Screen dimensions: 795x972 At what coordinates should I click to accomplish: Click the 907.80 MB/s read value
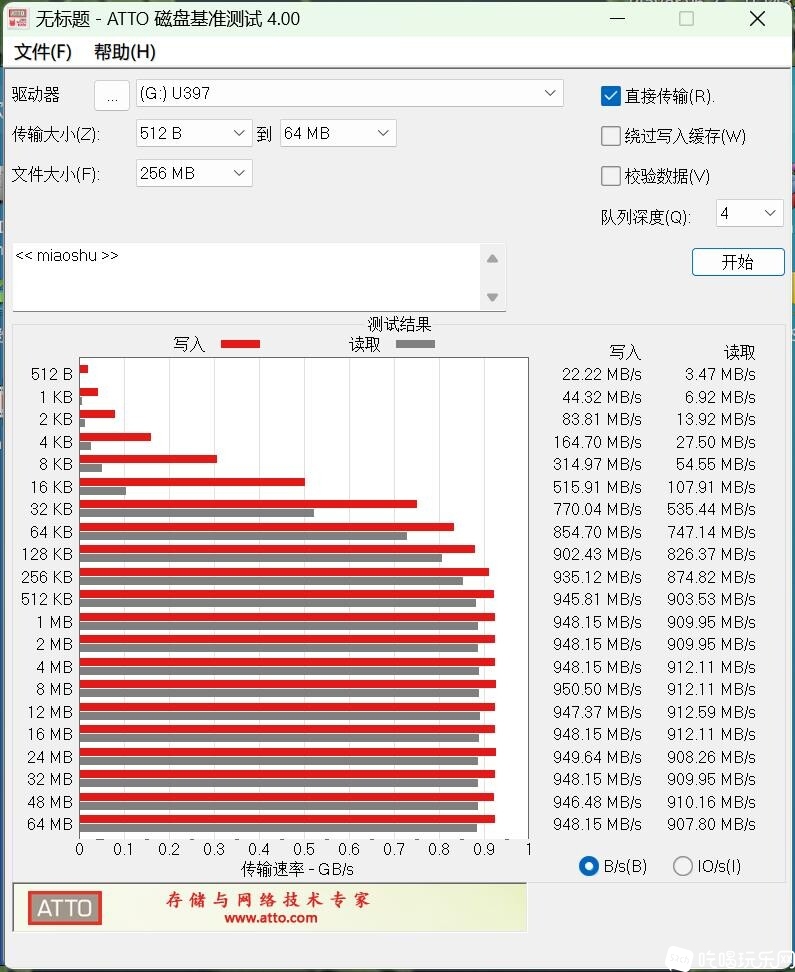711,824
